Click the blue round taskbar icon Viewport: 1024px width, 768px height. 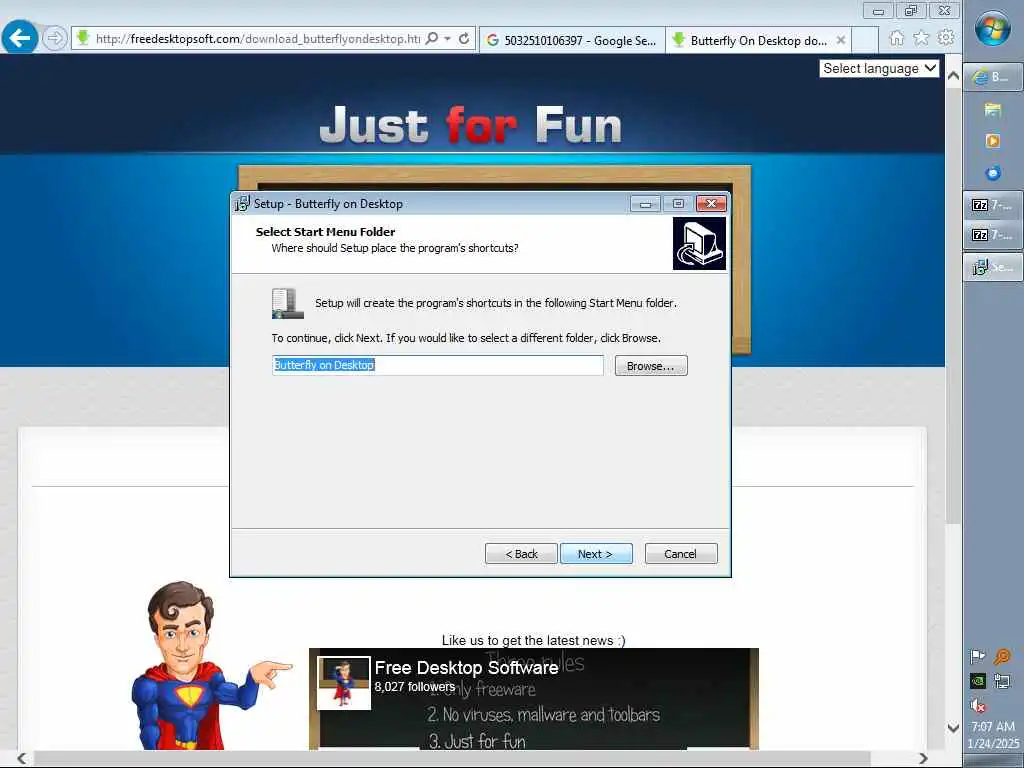point(993,173)
